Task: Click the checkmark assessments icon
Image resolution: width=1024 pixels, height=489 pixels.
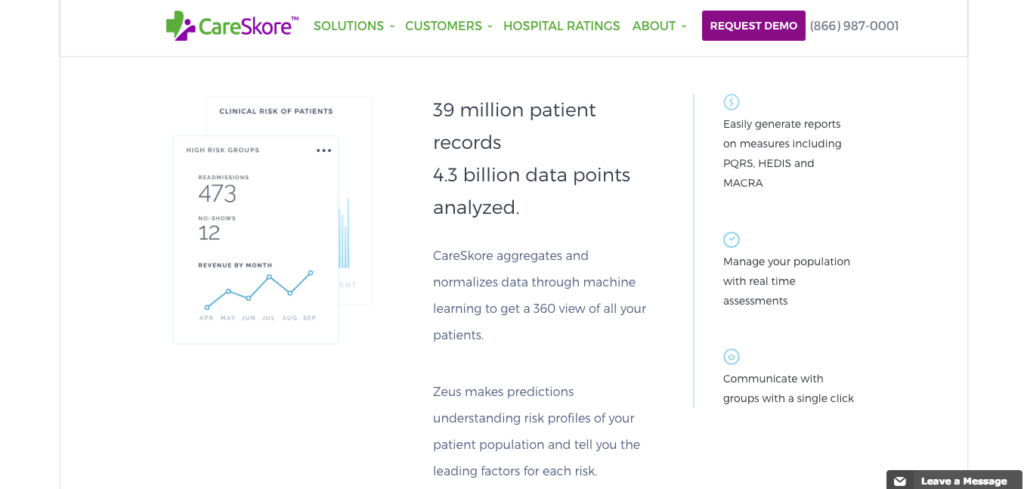Action: click(x=731, y=239)
